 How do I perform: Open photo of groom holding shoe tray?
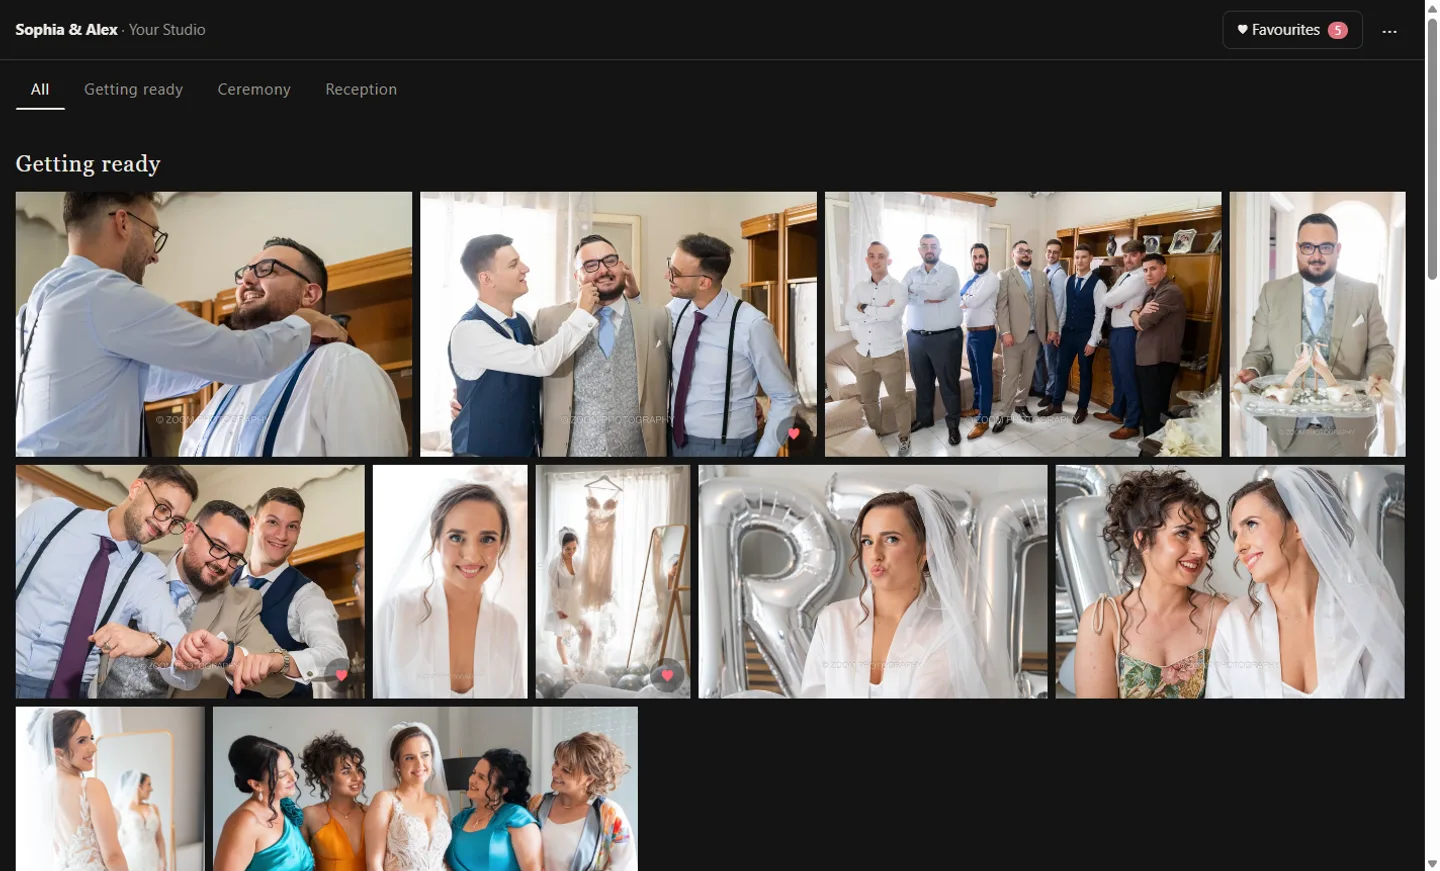pyautogui.click(x=1317, y=324)
